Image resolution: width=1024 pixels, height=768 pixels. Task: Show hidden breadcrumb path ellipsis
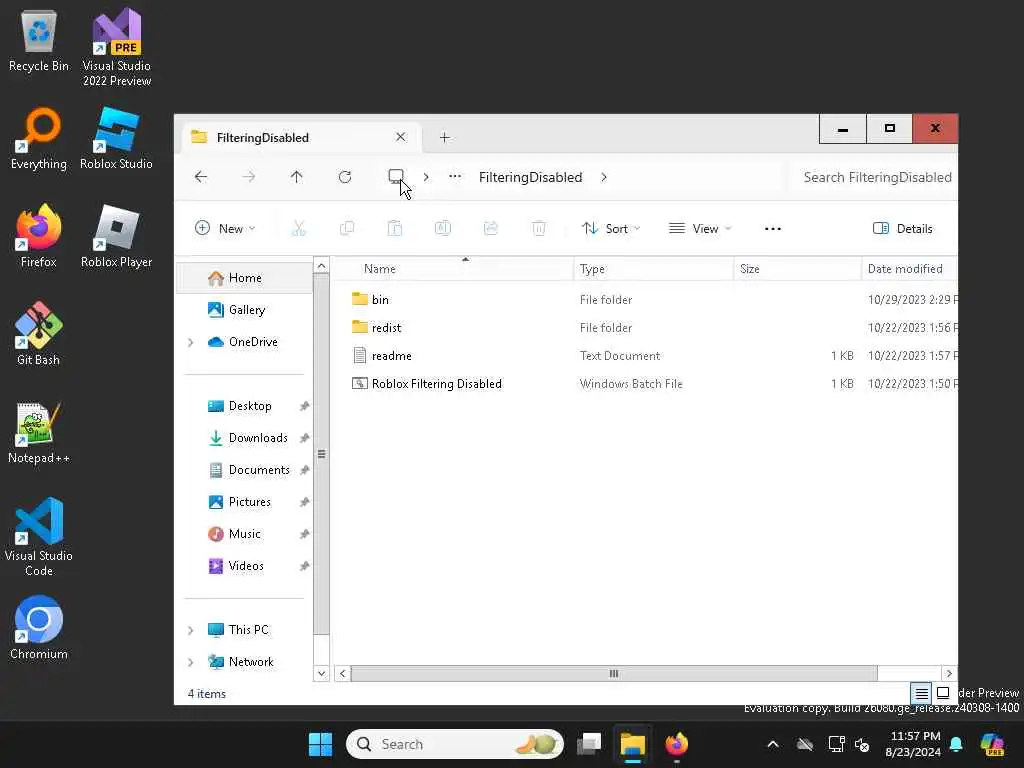click(x=455, y=176)
